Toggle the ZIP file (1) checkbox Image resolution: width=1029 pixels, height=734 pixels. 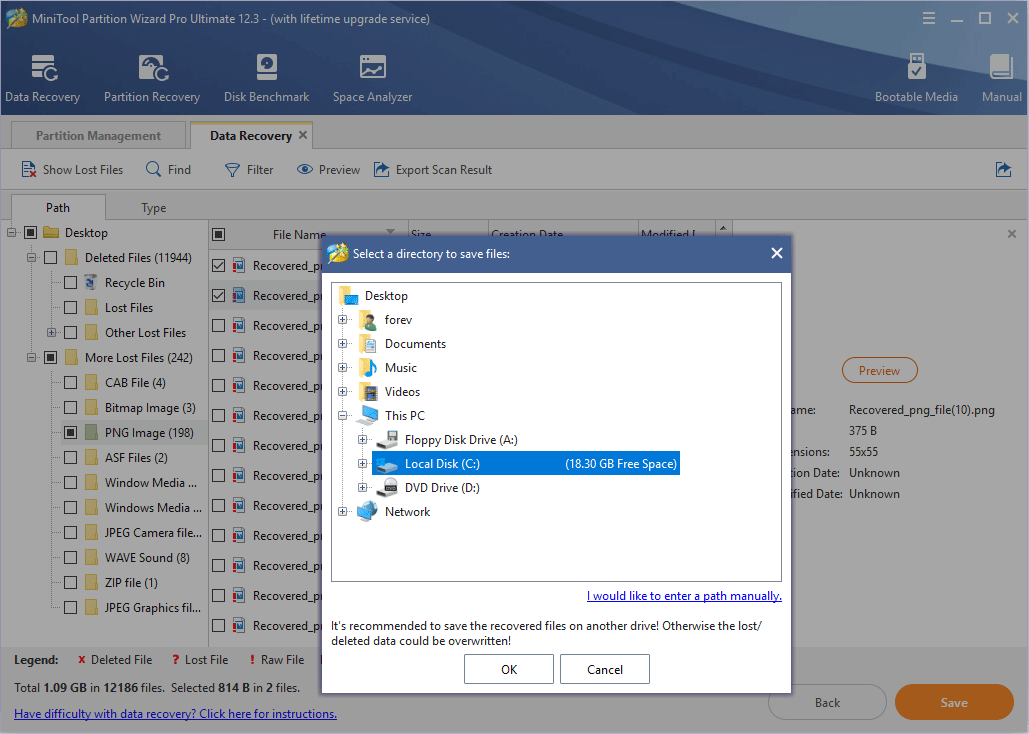coord(70,582)
